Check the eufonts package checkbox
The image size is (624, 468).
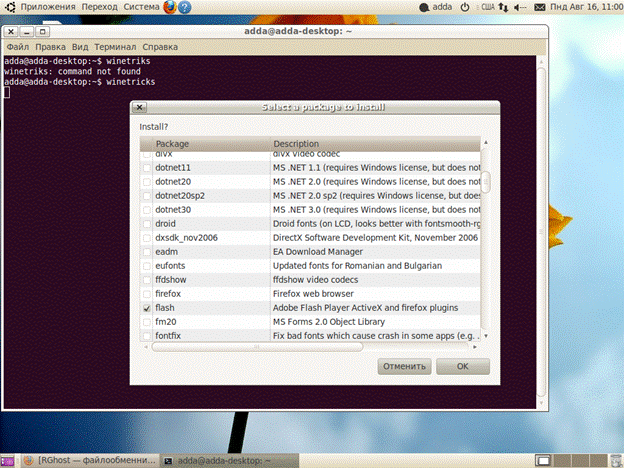click(x=147, y=266)
